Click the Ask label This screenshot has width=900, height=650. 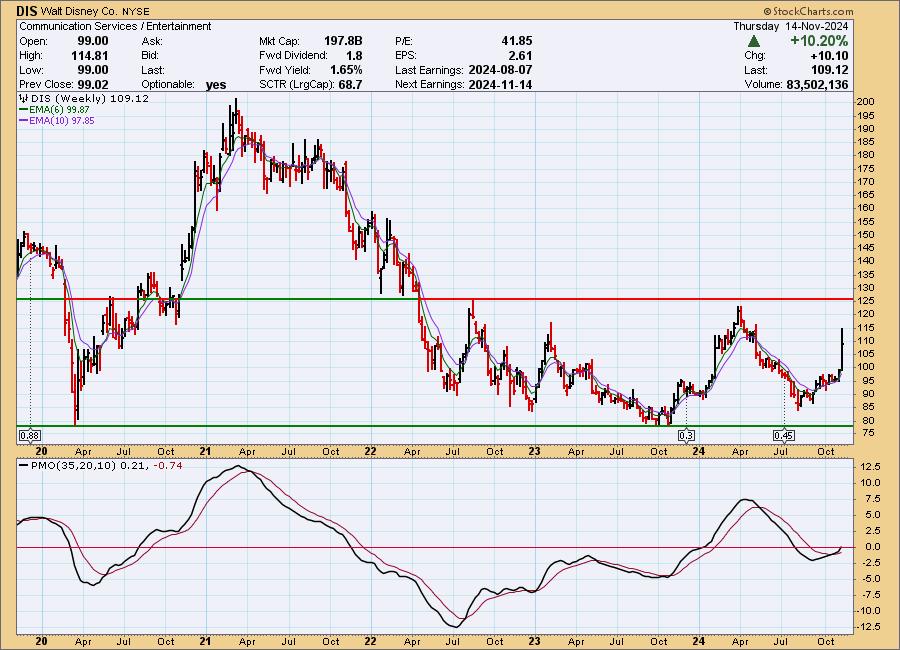pos(152,41)
